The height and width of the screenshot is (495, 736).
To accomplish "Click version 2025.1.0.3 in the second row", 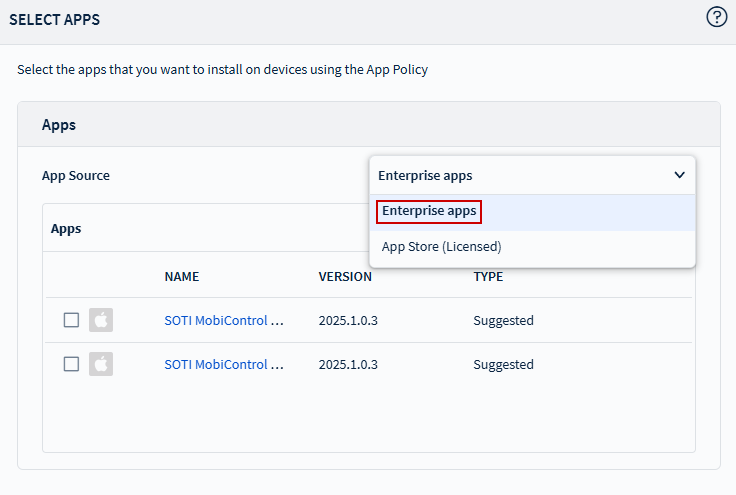I will [349, 365].
